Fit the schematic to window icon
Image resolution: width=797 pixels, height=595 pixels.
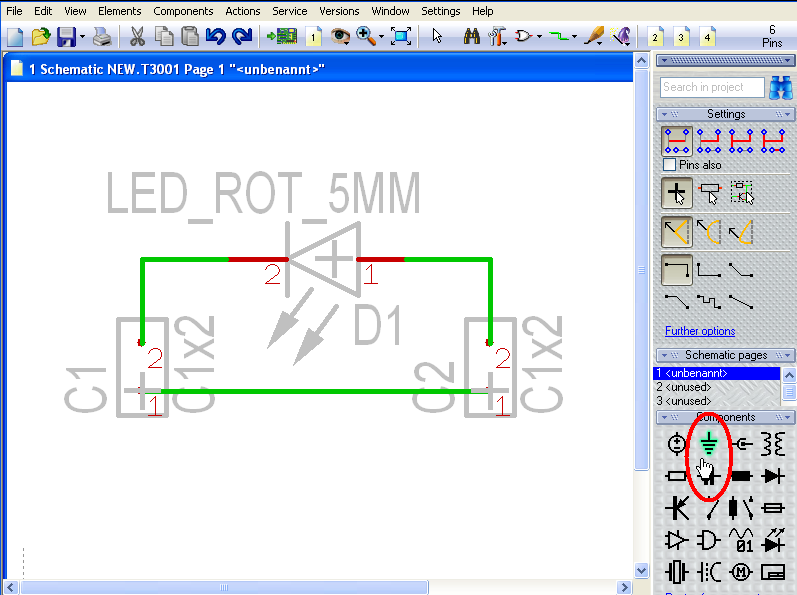click(x=401, y=37)
